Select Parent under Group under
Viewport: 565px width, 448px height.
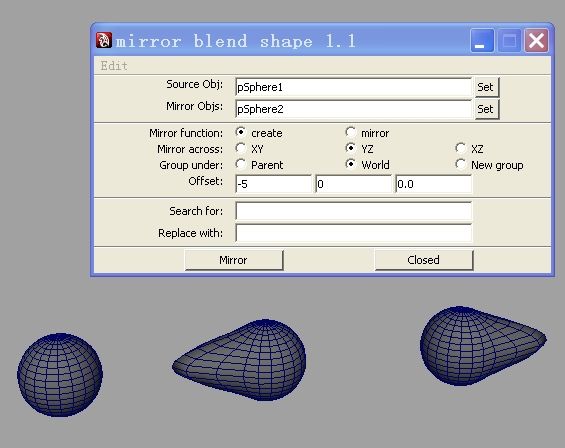(x=241, y=164)
